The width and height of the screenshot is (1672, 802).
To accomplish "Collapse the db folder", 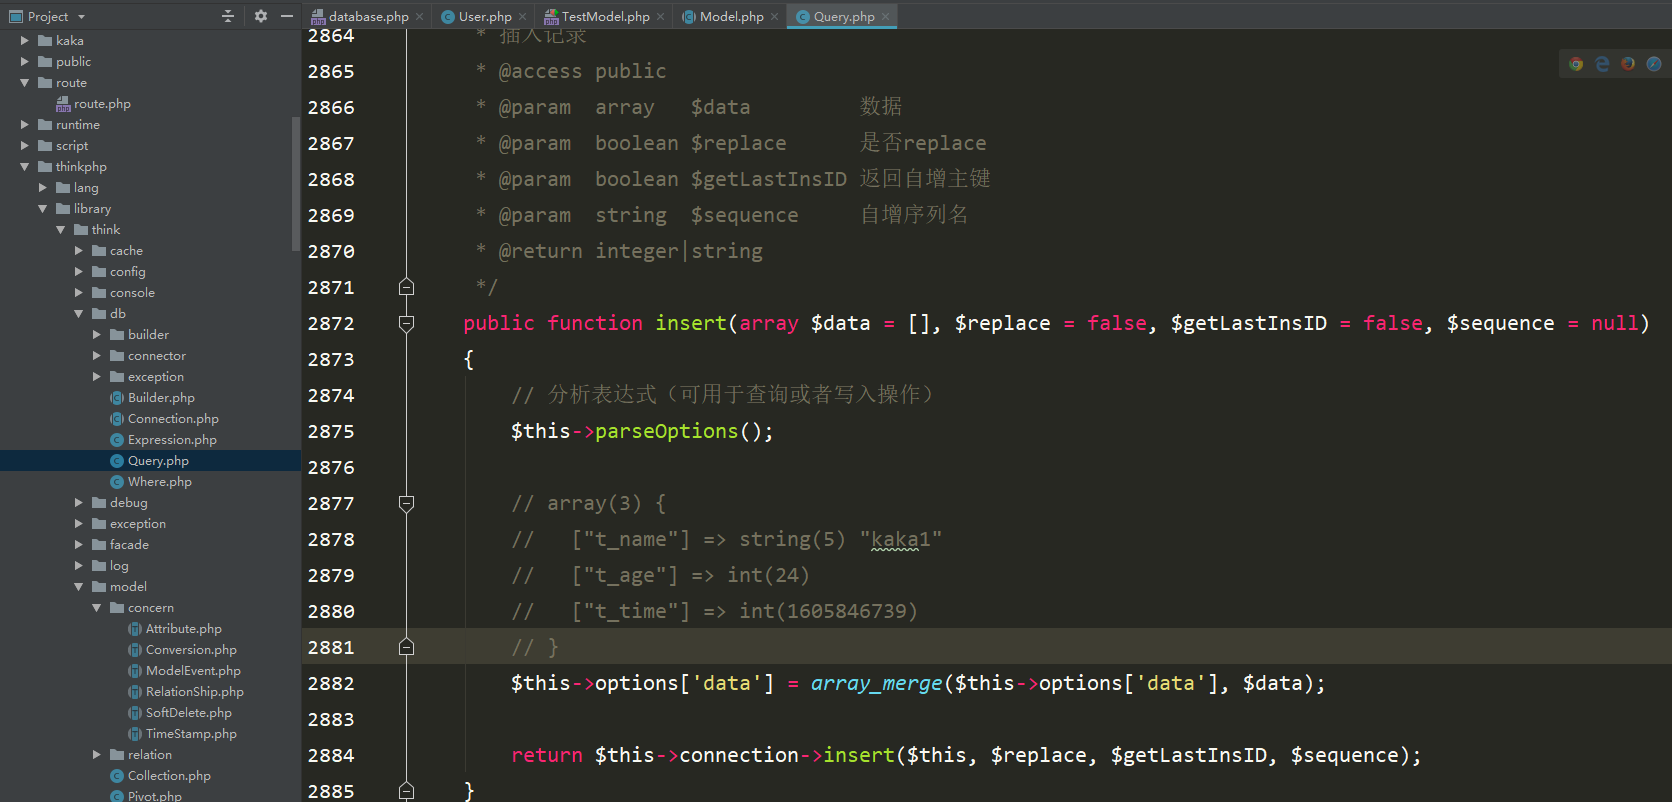I will tap(79, 314).
